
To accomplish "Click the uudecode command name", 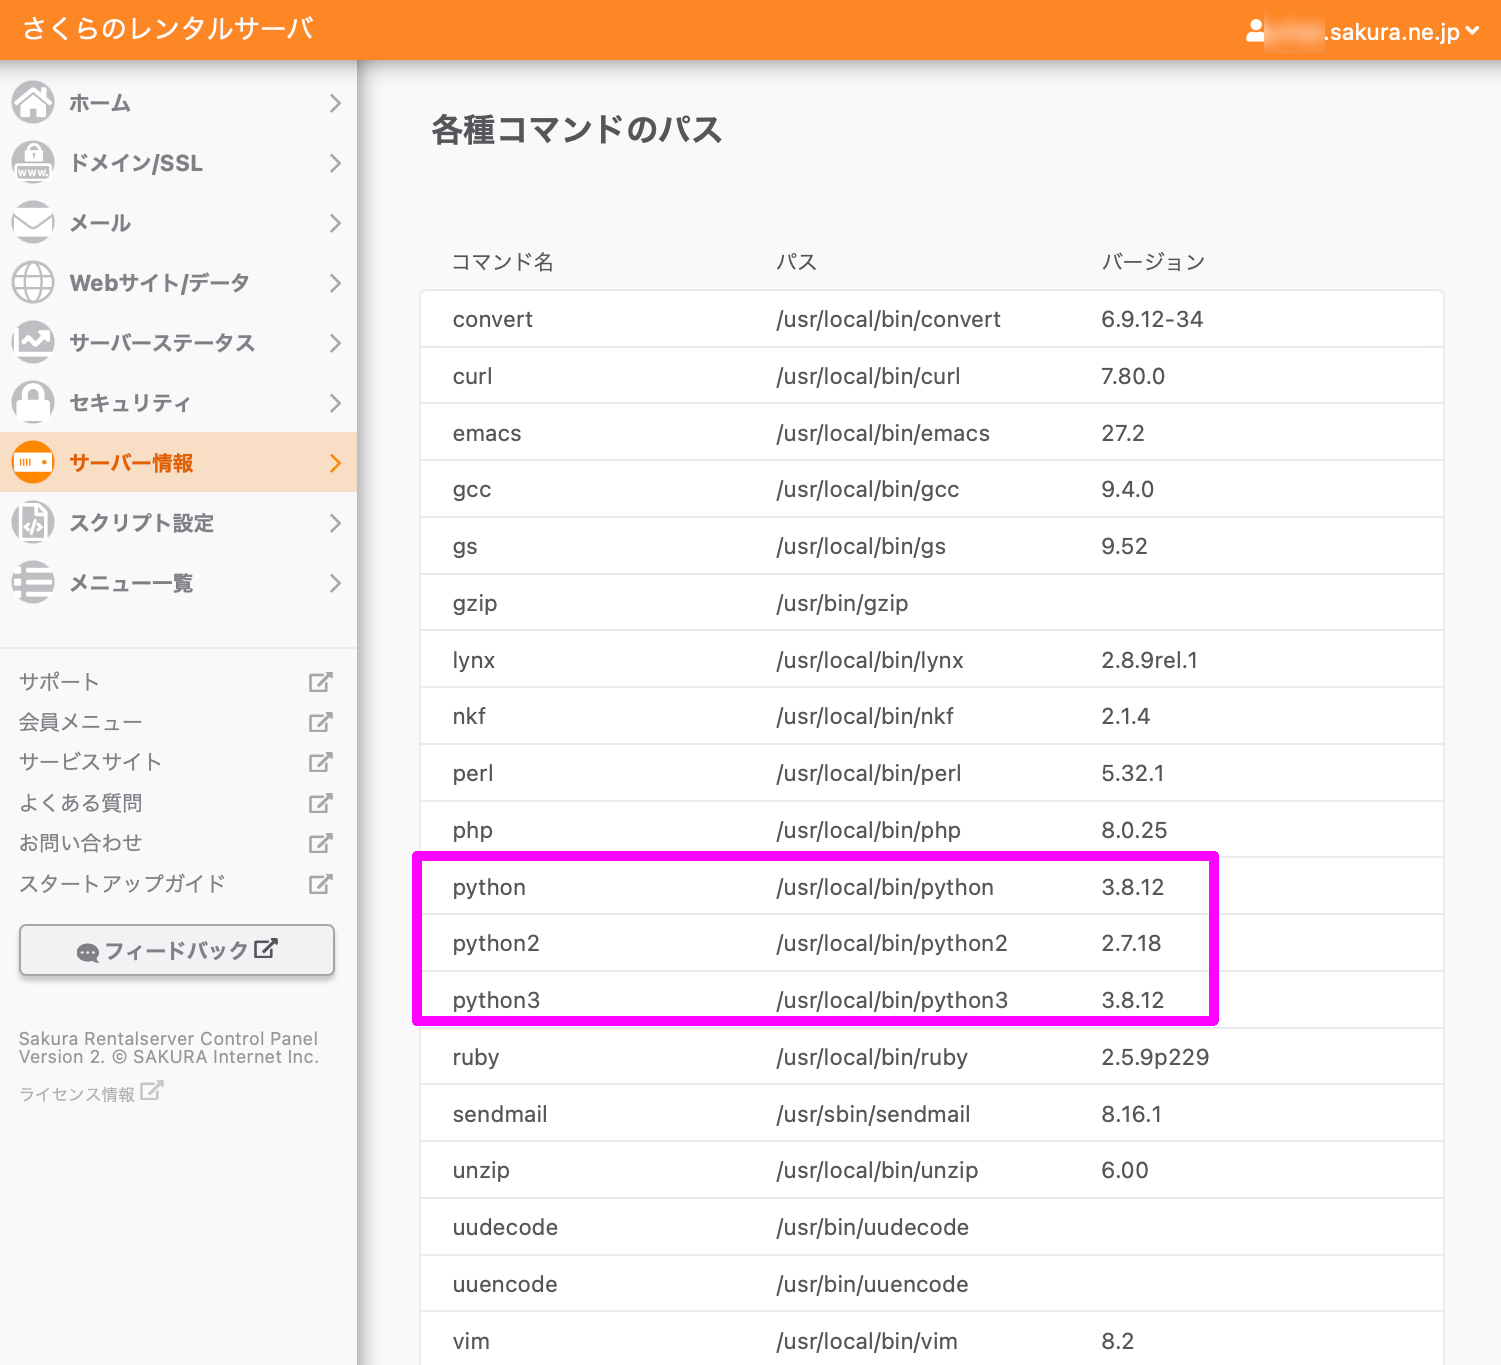I will pyautogui.click(x=505, y=1227).
